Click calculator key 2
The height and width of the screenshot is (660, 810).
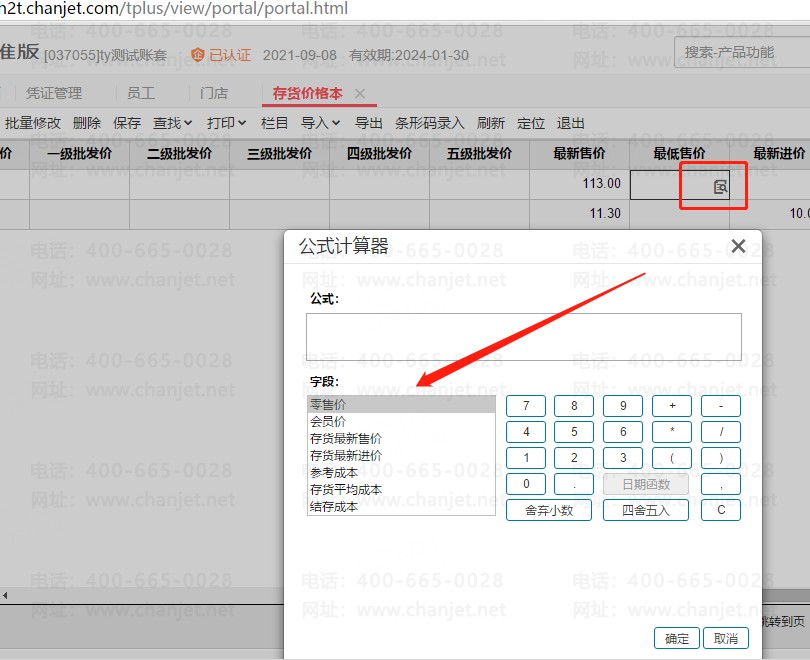574,458
